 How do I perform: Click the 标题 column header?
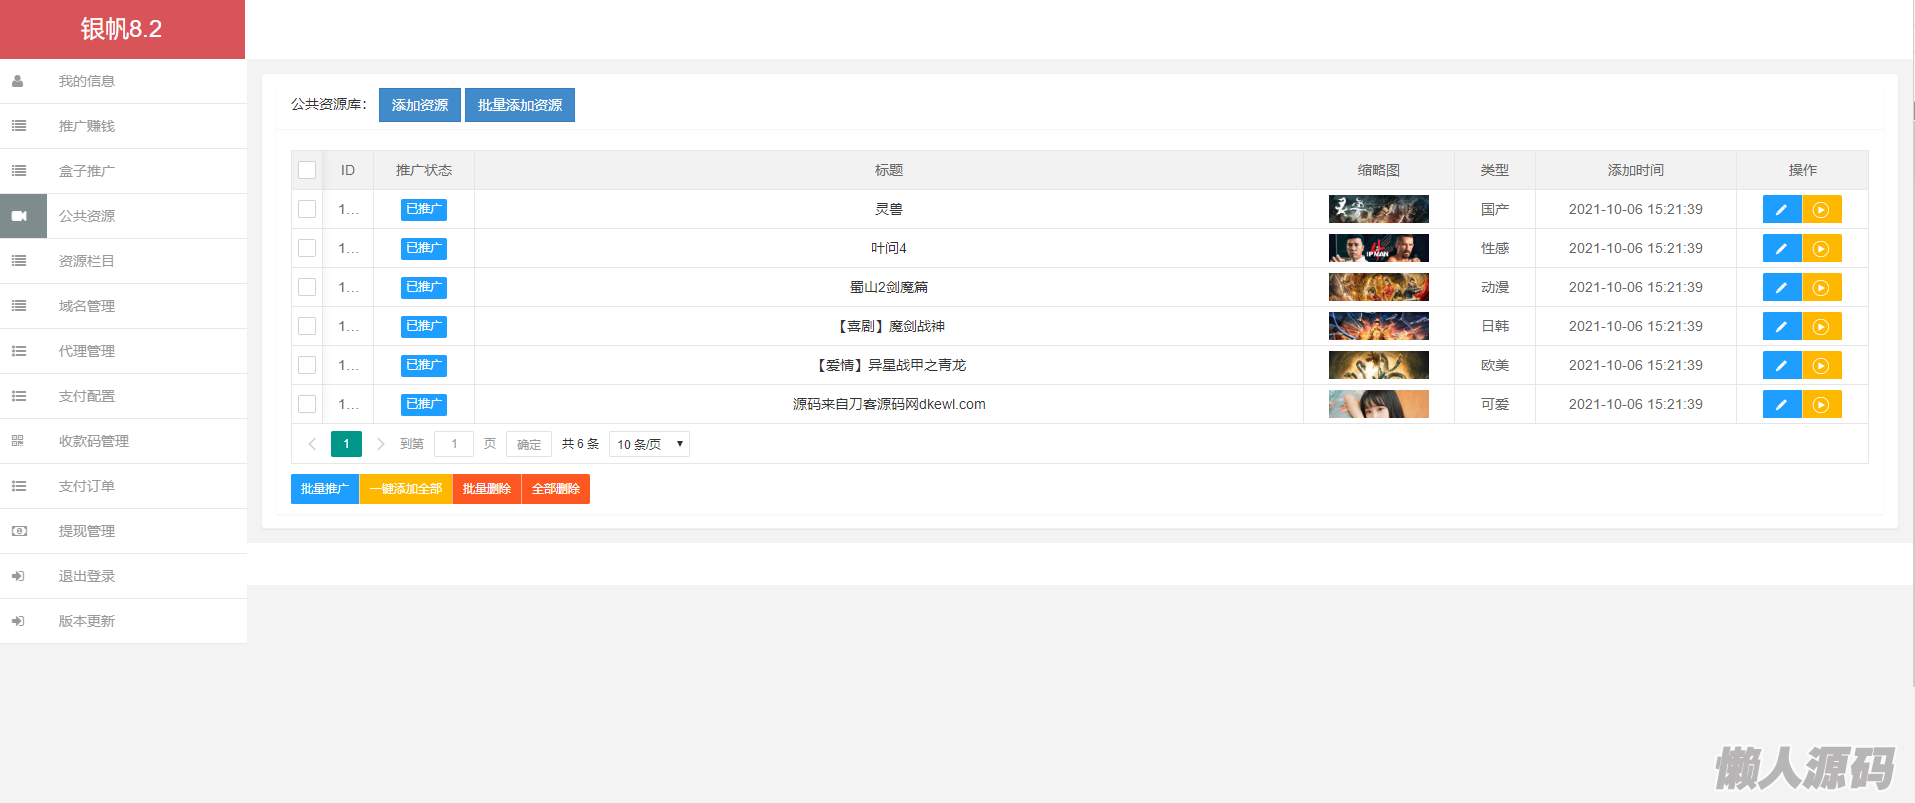click(x=889, y=170)
